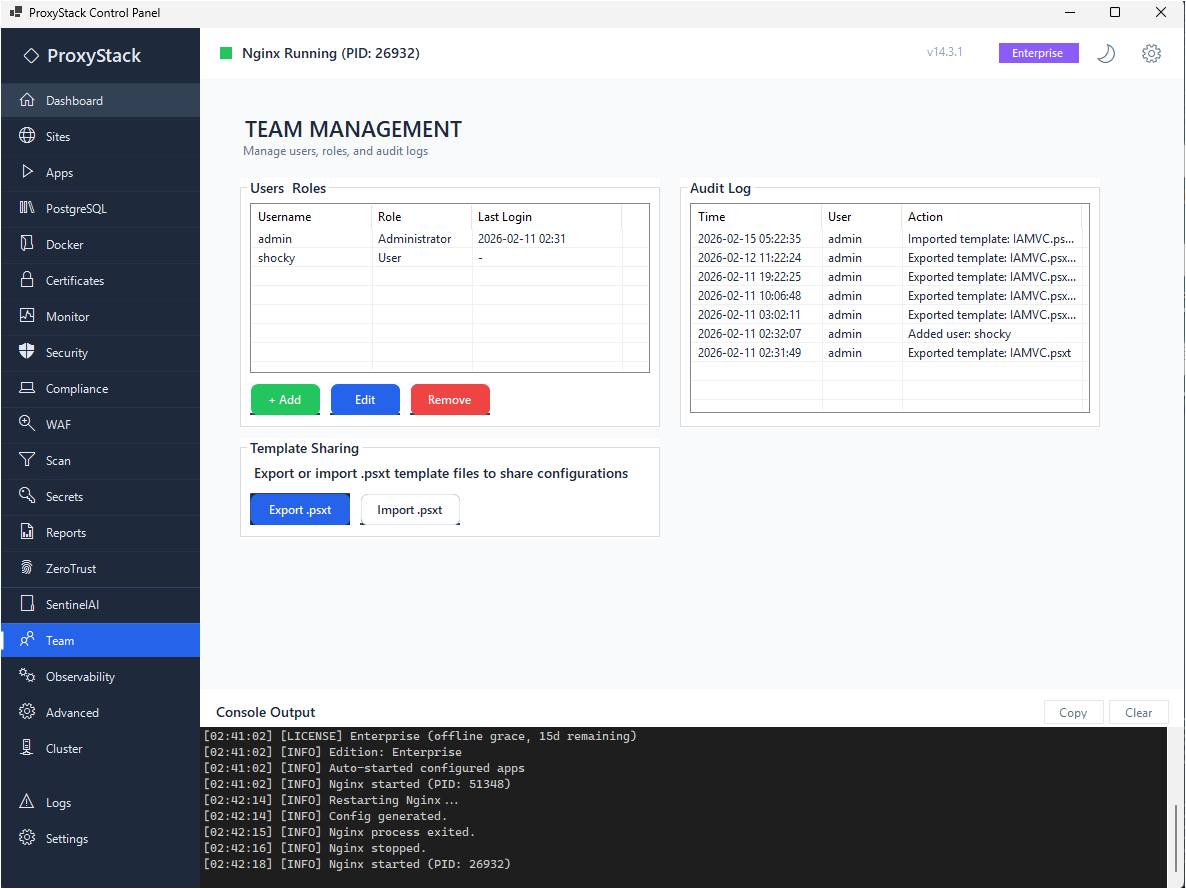Screen dimensions: 1186x889
Task: Navigate to the Certificates page
Action: tap(101, 280)
